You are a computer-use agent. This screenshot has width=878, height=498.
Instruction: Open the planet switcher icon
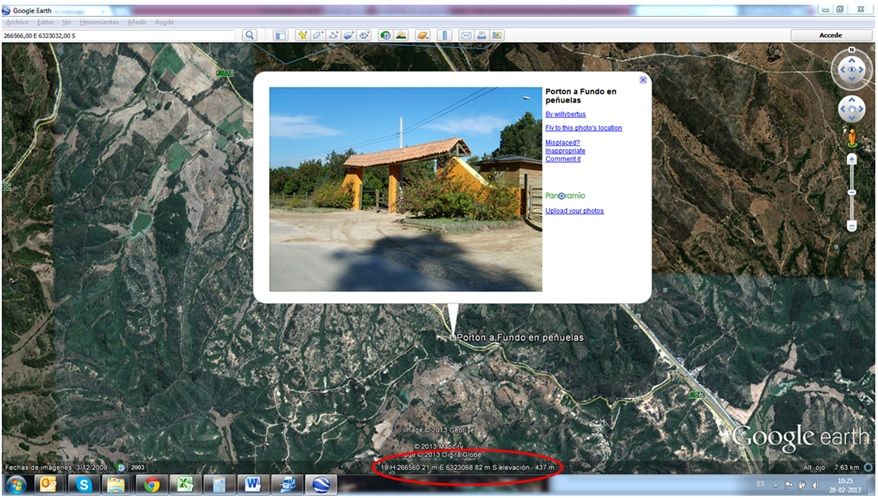coord(423,35)
